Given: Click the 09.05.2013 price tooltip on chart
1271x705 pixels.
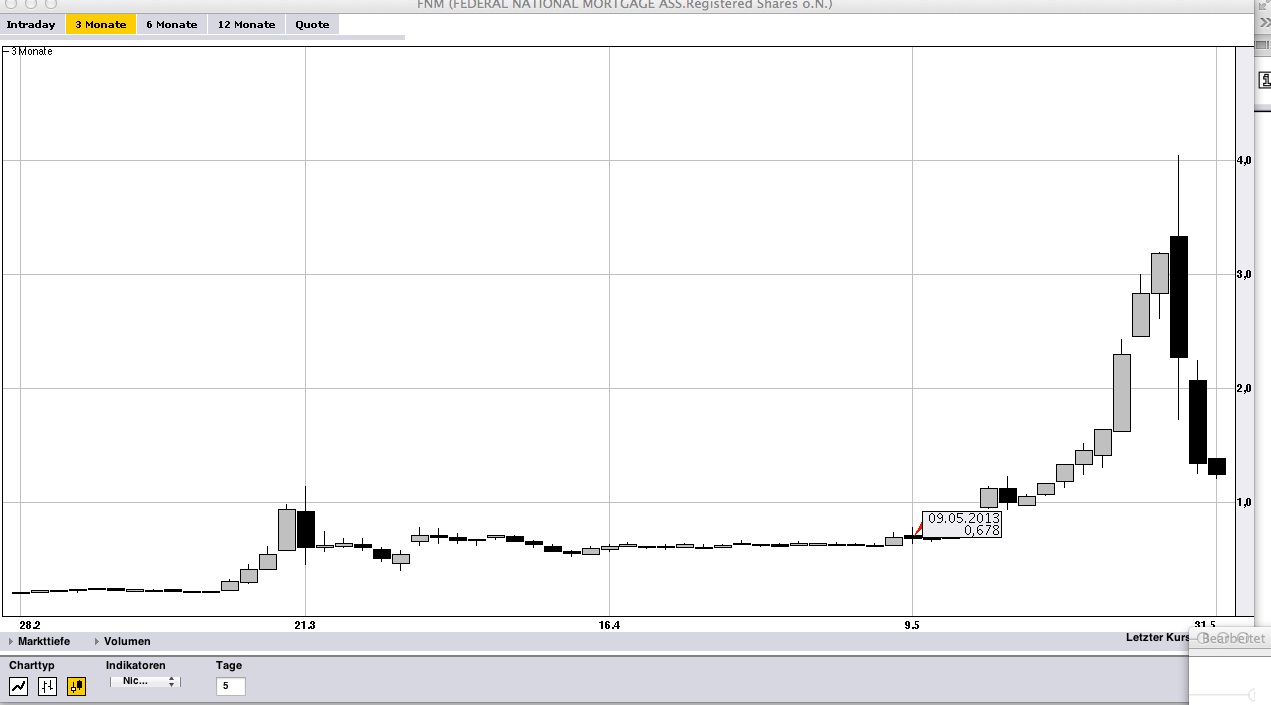Looking at the screenshot, I should 963,525.
